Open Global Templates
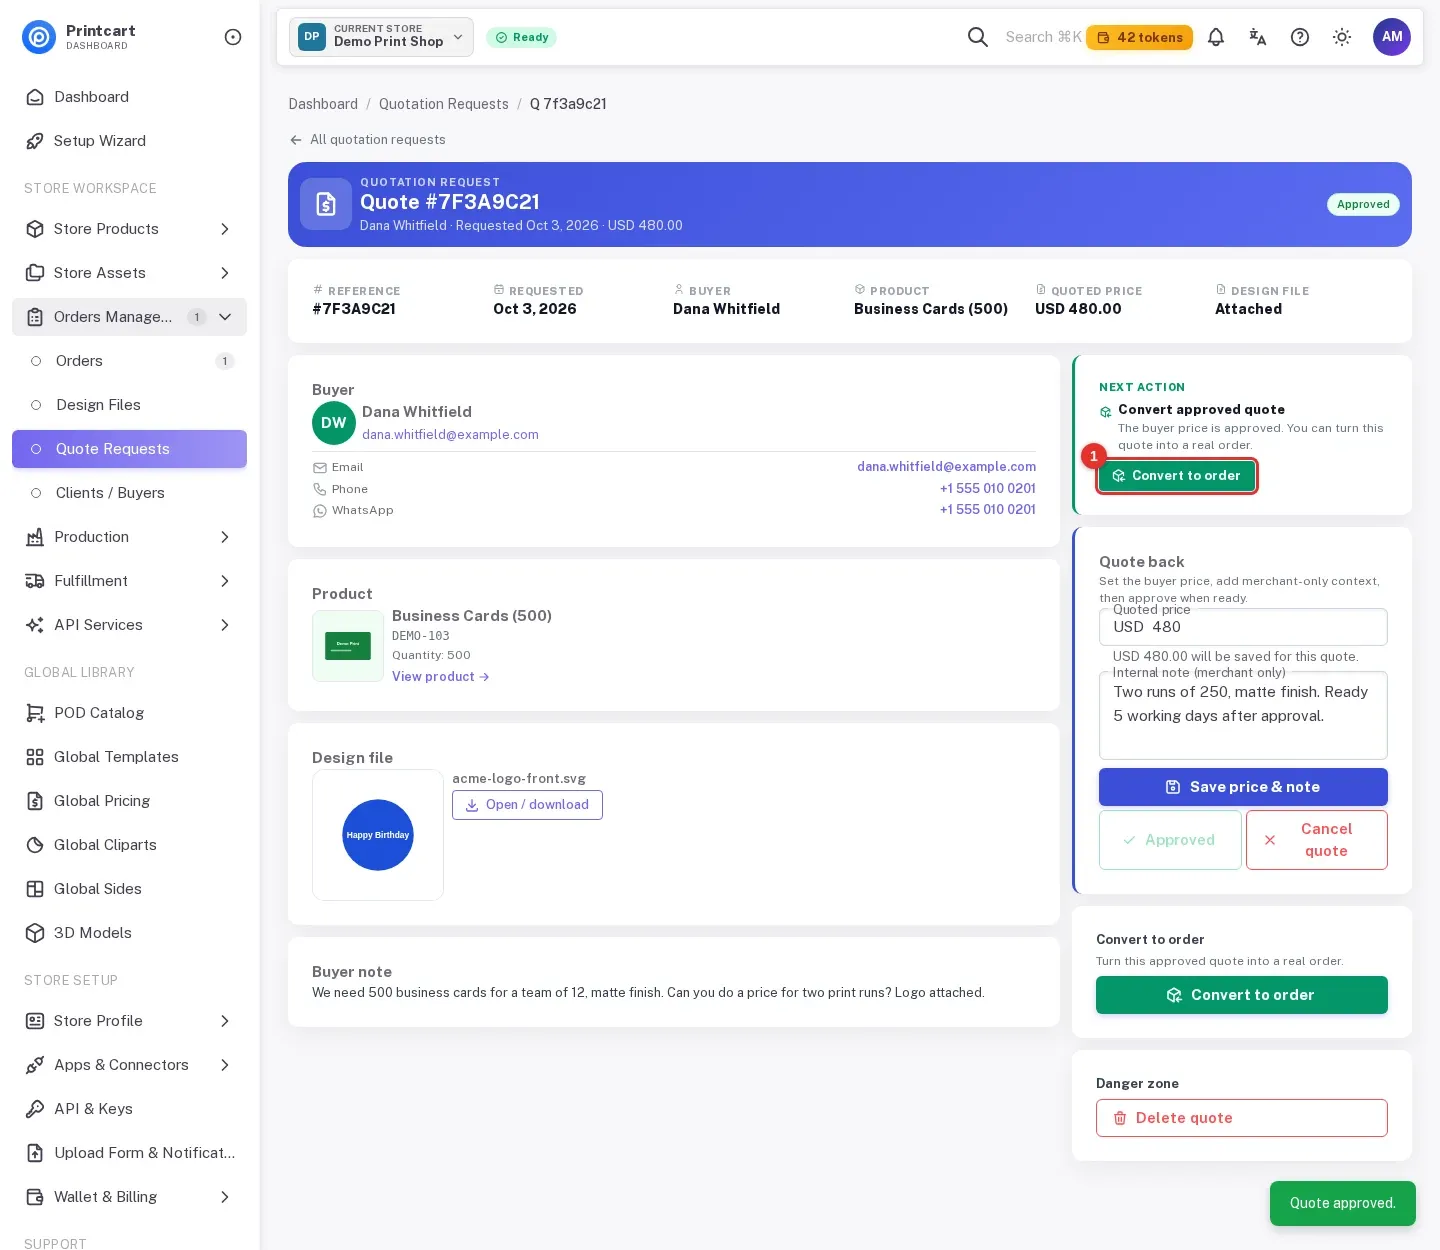Screen dimensions: 1440x1250 coord(130,757)
